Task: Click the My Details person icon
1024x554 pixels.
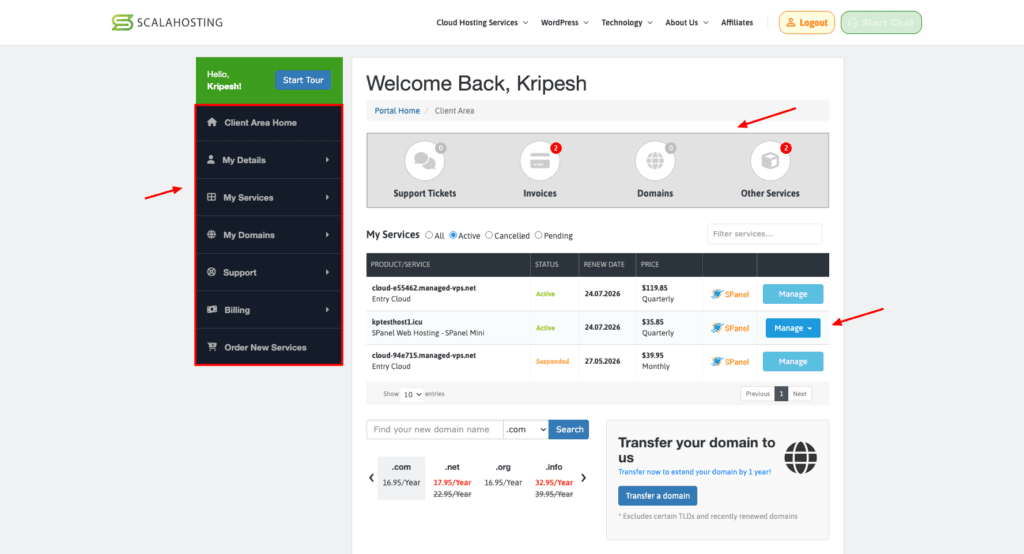Action: (211, 159)
